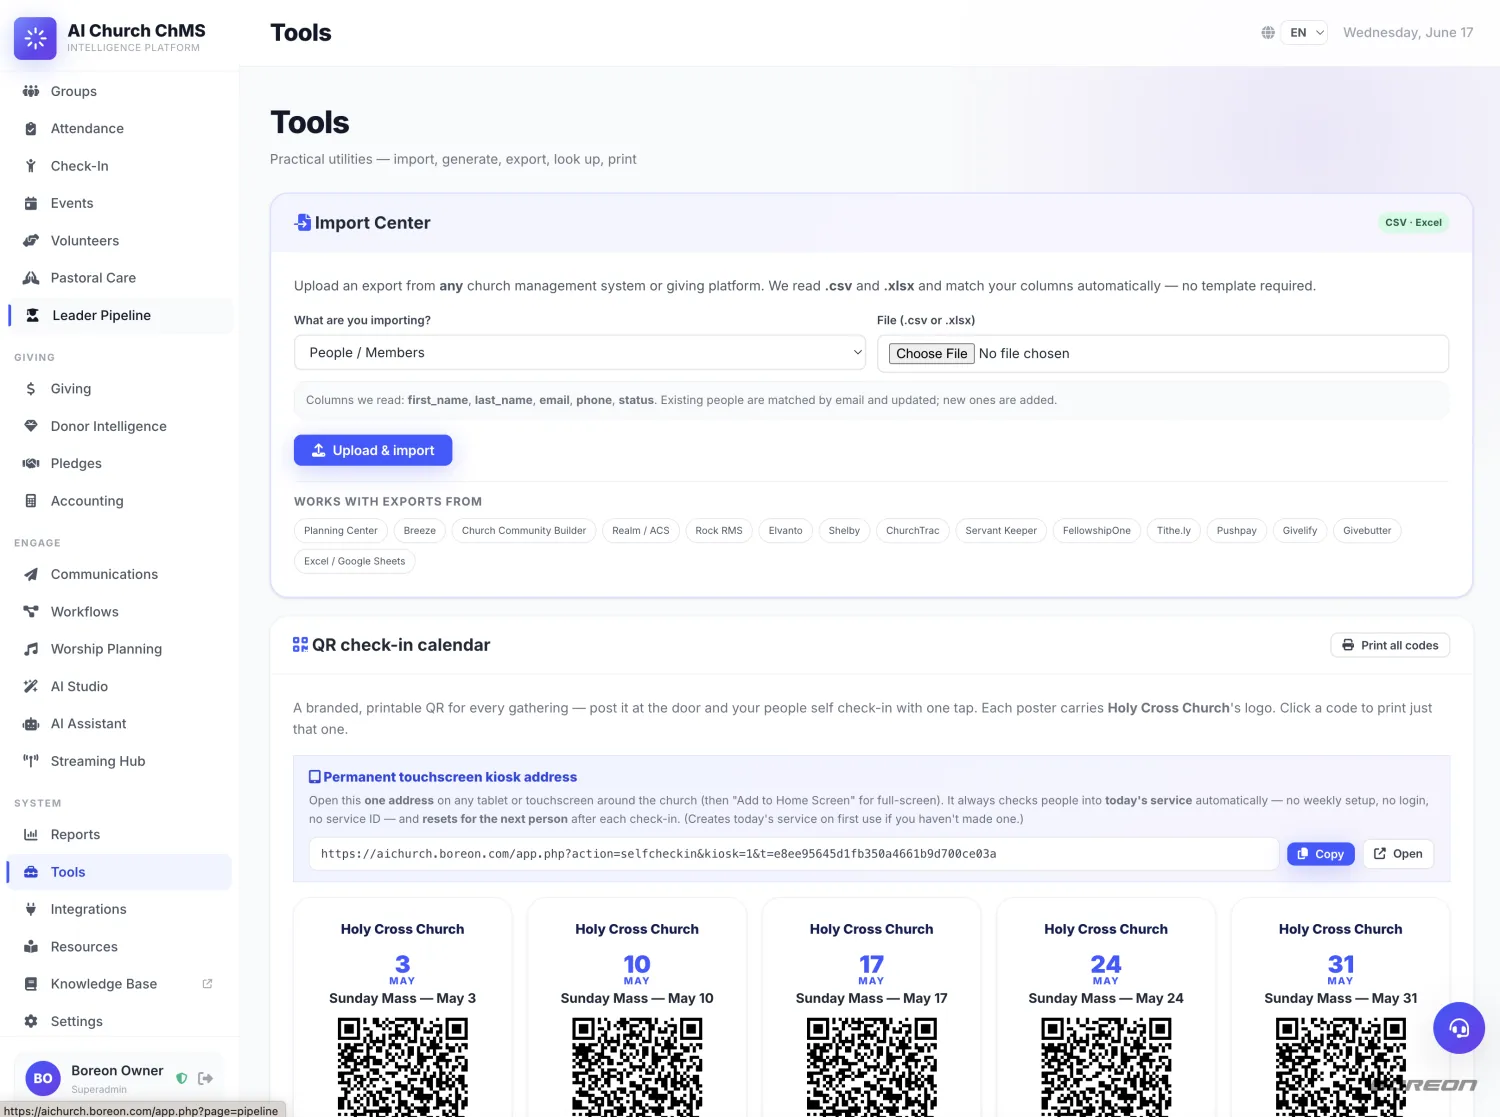Click the Givebutter export tag
This screenshot has width=1500, height=1117.
pos(1367,531)
